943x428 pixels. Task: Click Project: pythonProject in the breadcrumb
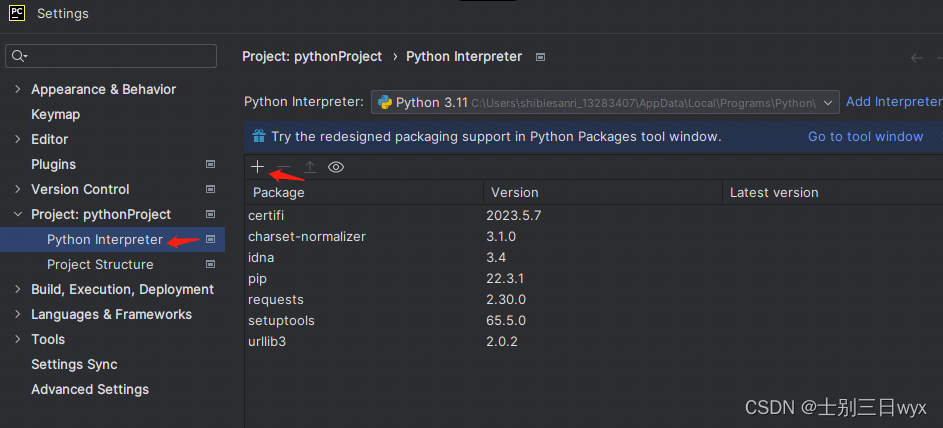(312, 57)
